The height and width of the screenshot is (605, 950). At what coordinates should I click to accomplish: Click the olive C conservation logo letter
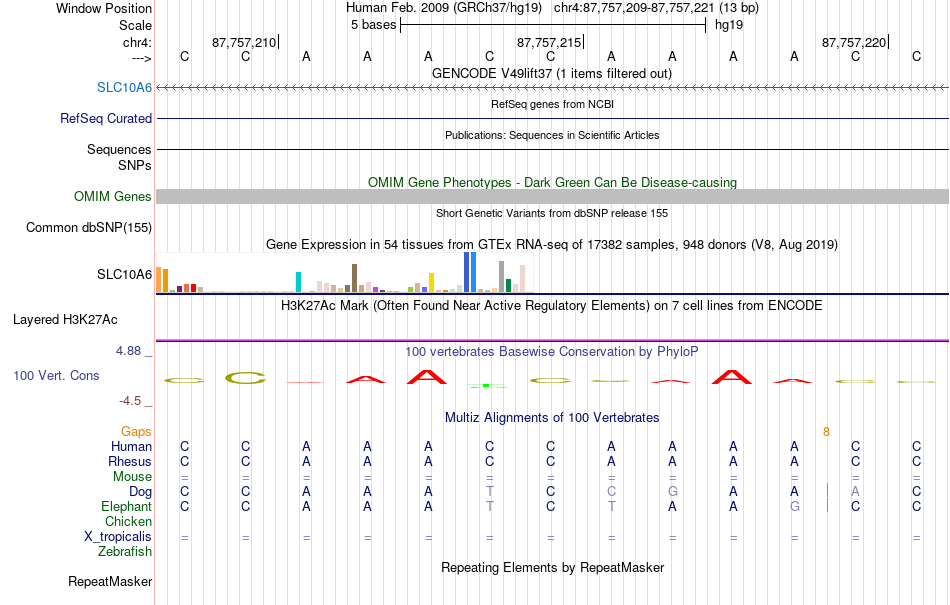(245, 379)
